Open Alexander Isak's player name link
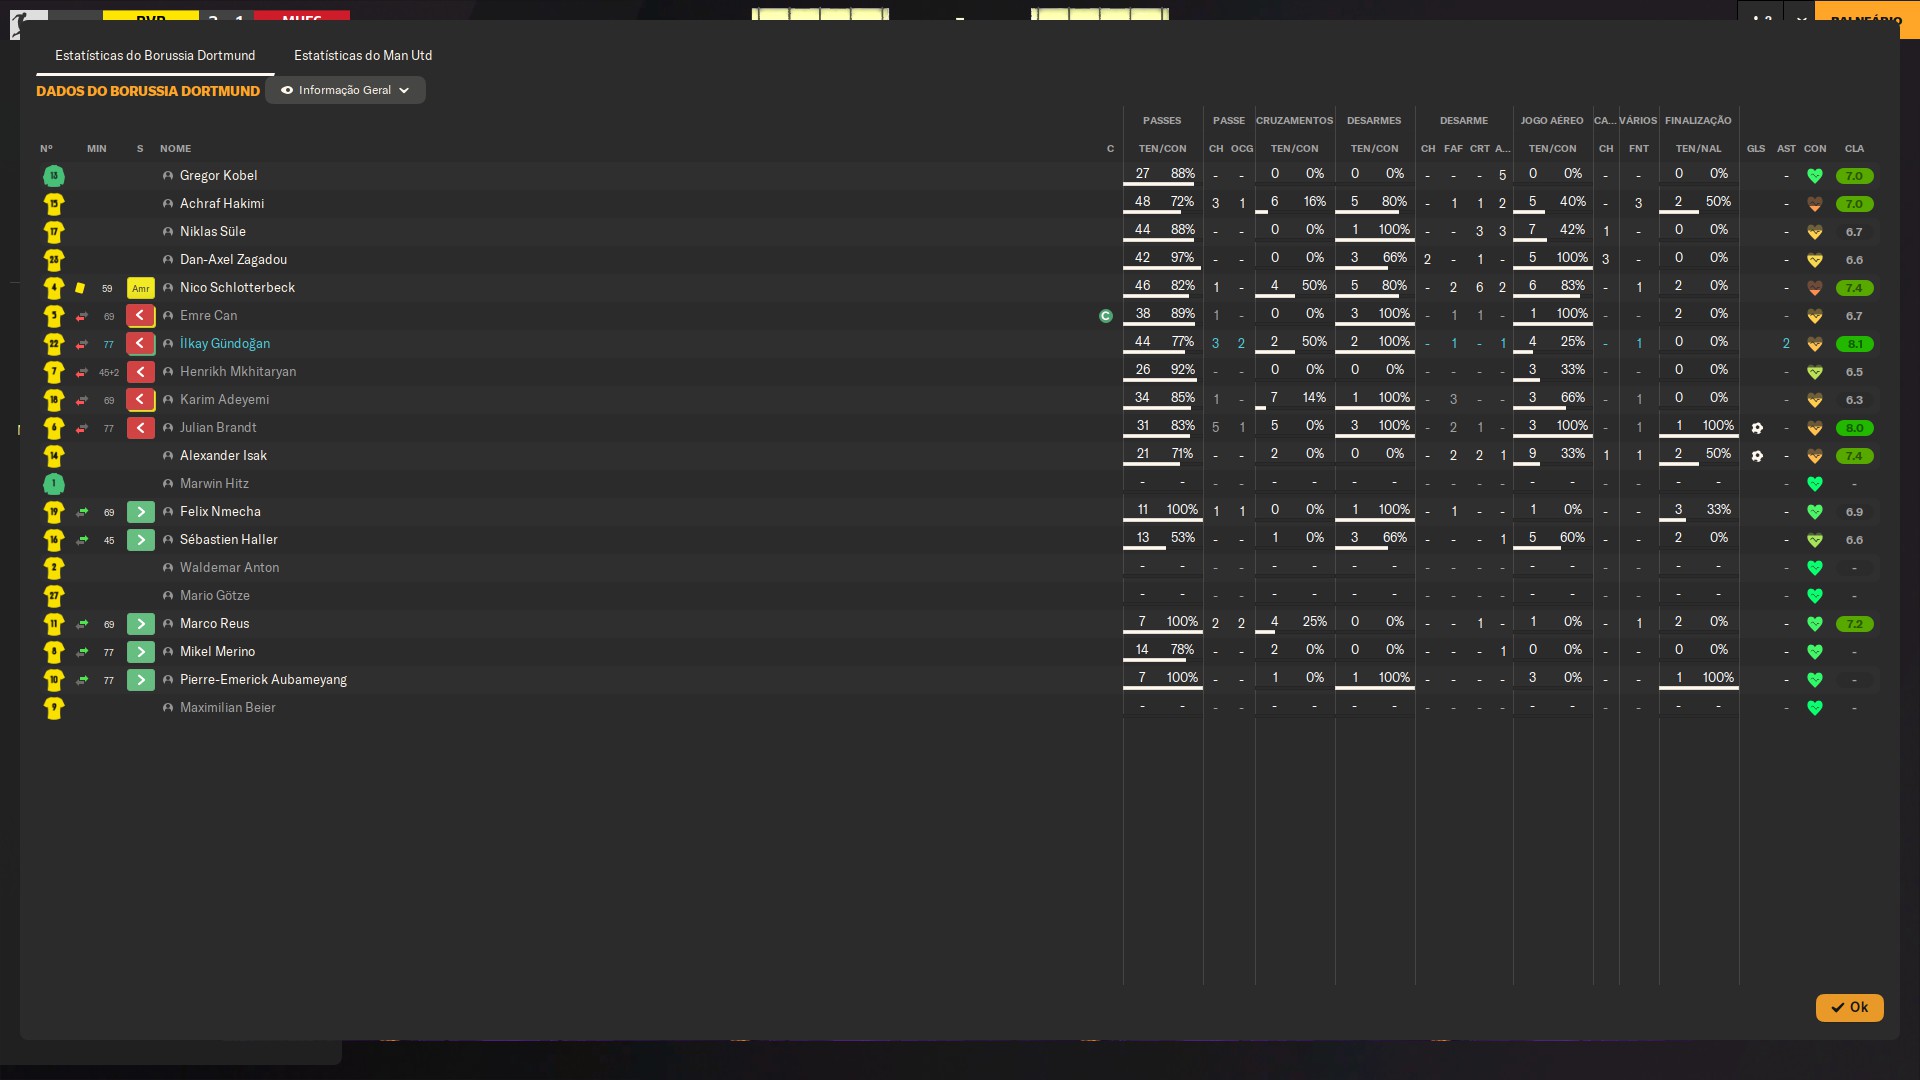The image size is (1920, 1080). (x=223, y=456)
